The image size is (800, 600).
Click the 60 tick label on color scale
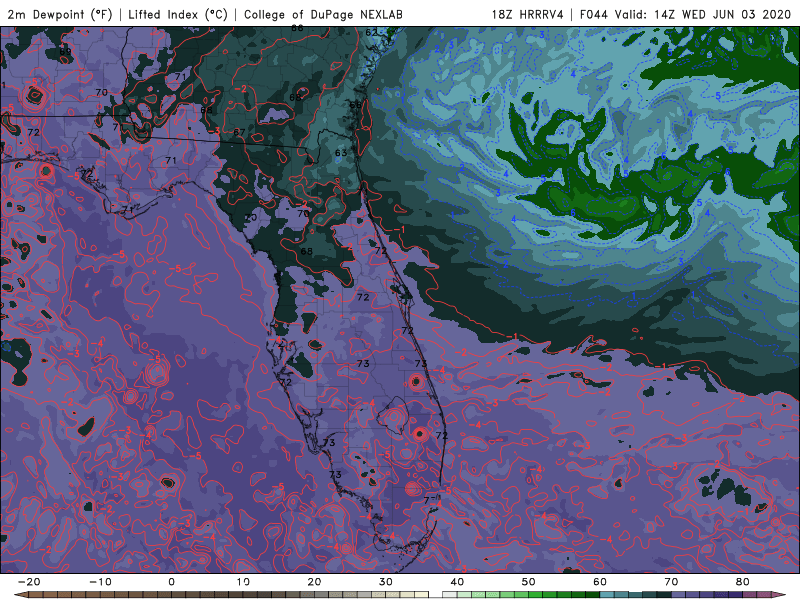pos(600,582)
